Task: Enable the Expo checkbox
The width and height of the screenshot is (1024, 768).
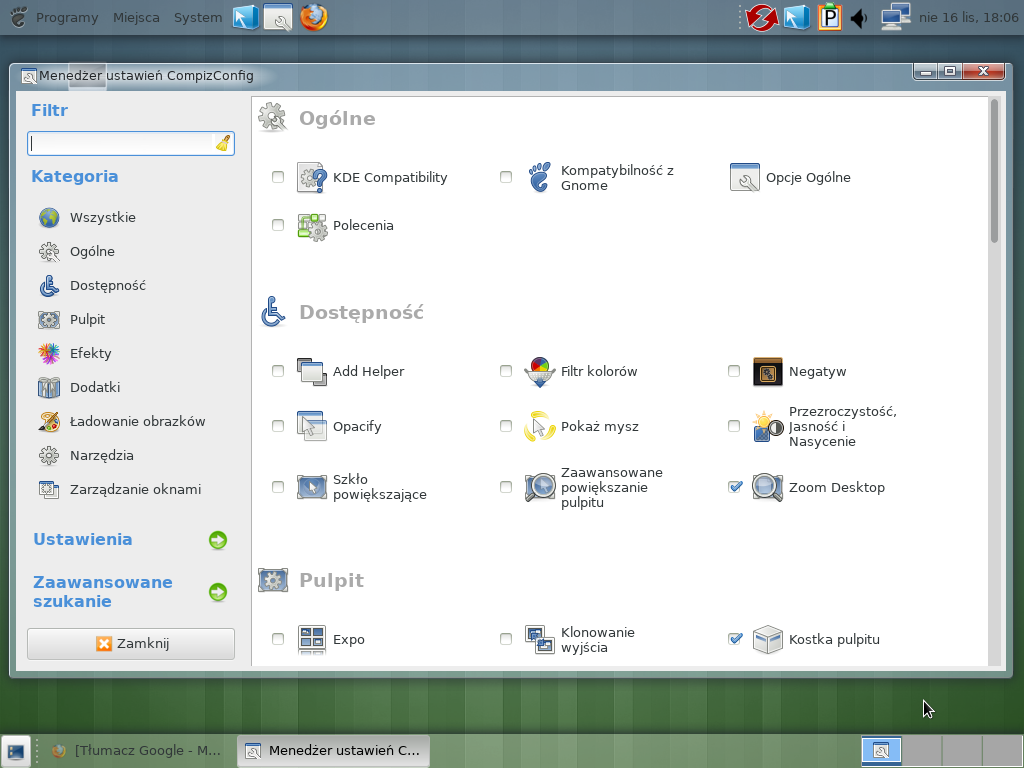Action: pos(278,639)
